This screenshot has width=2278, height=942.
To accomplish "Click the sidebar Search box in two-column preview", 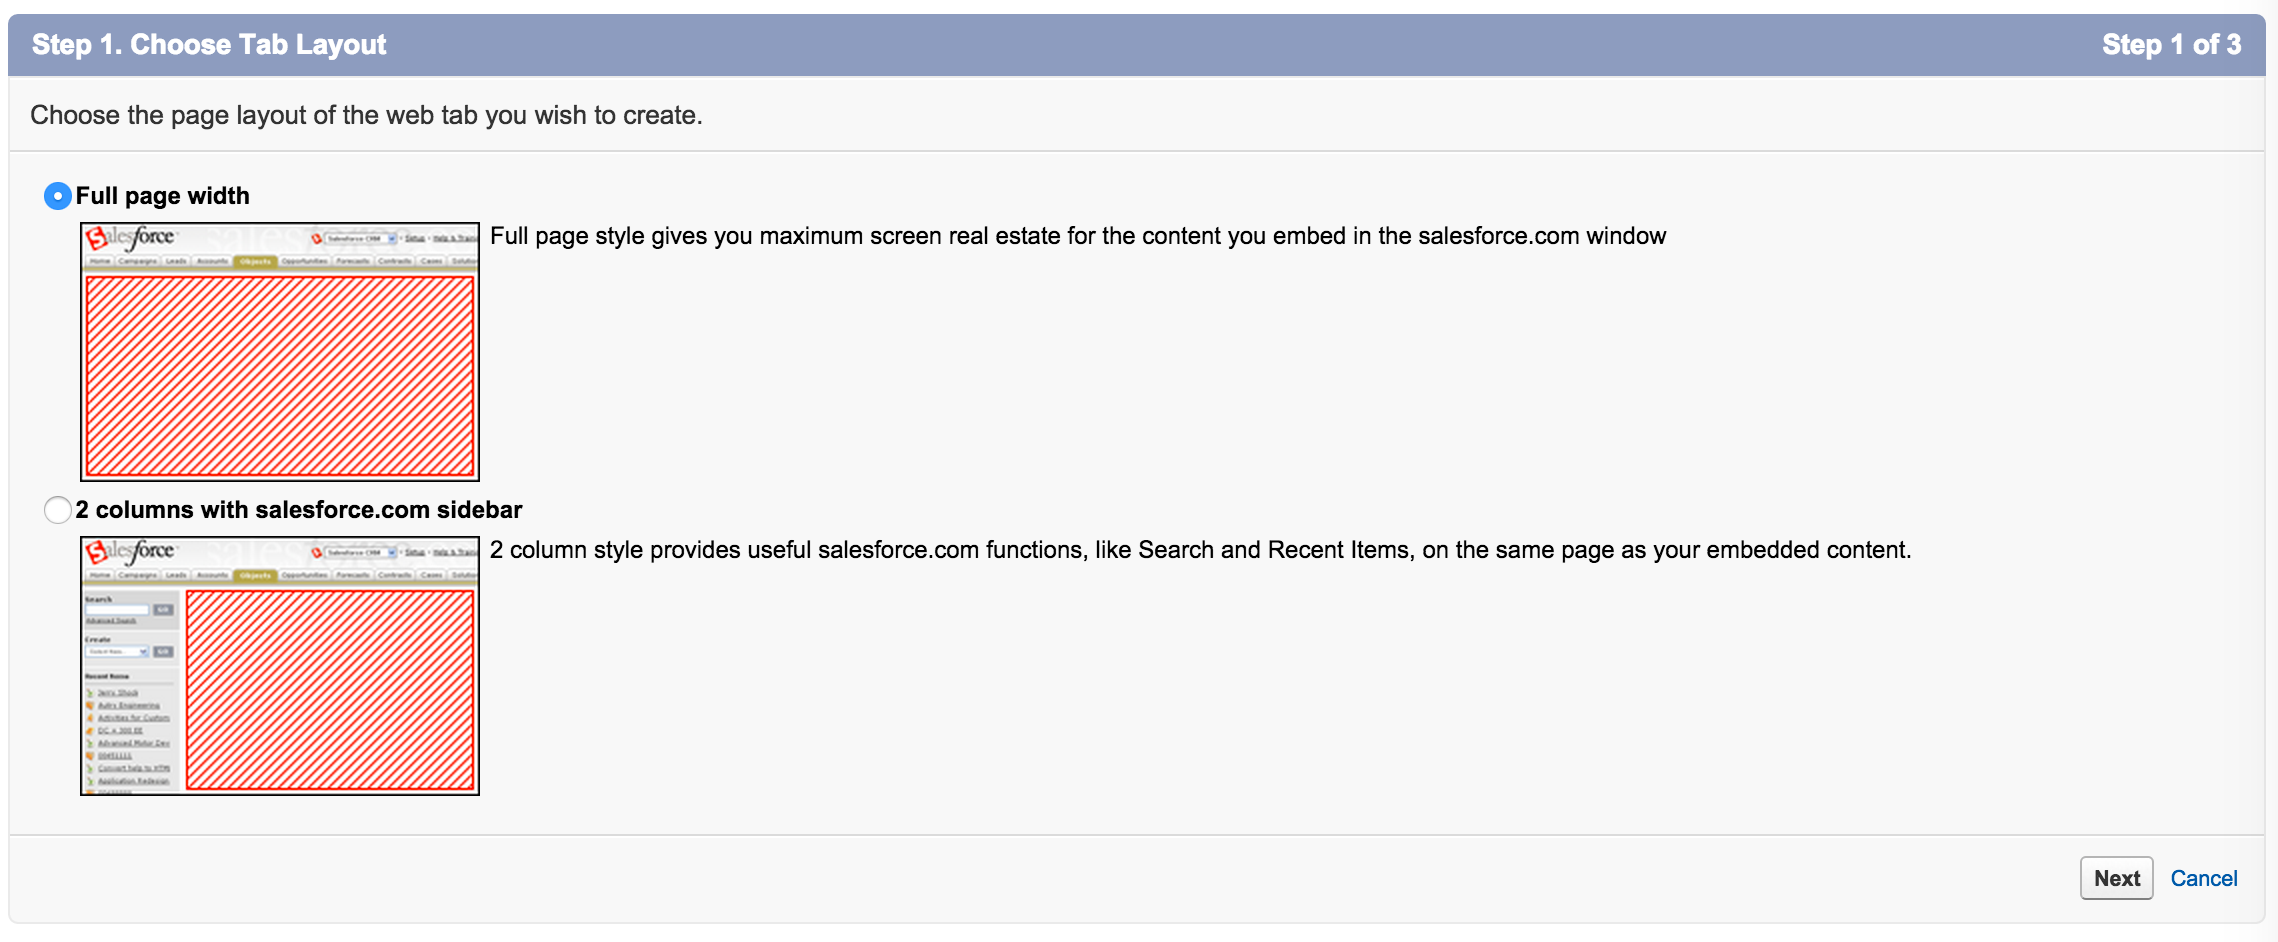I will (117, 610).
